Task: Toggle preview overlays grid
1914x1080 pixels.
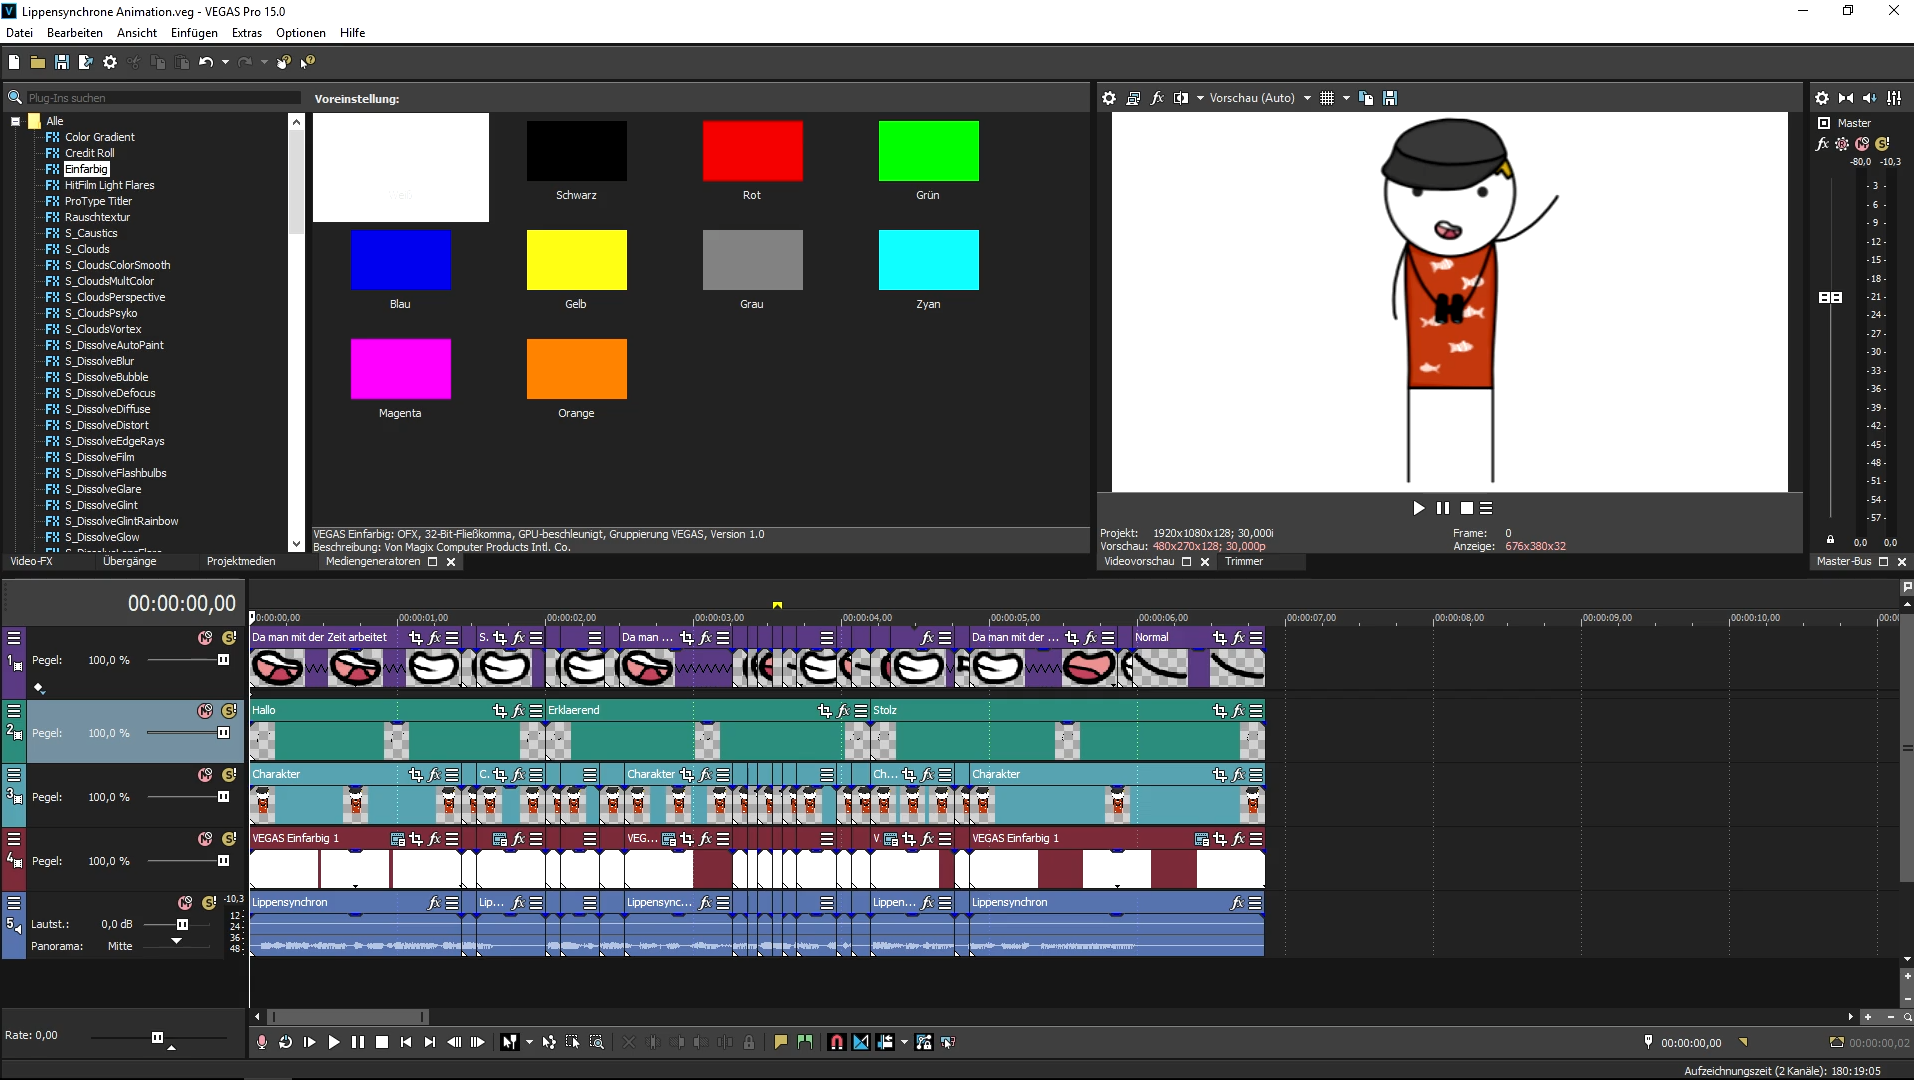Action: click(1327, 98)
